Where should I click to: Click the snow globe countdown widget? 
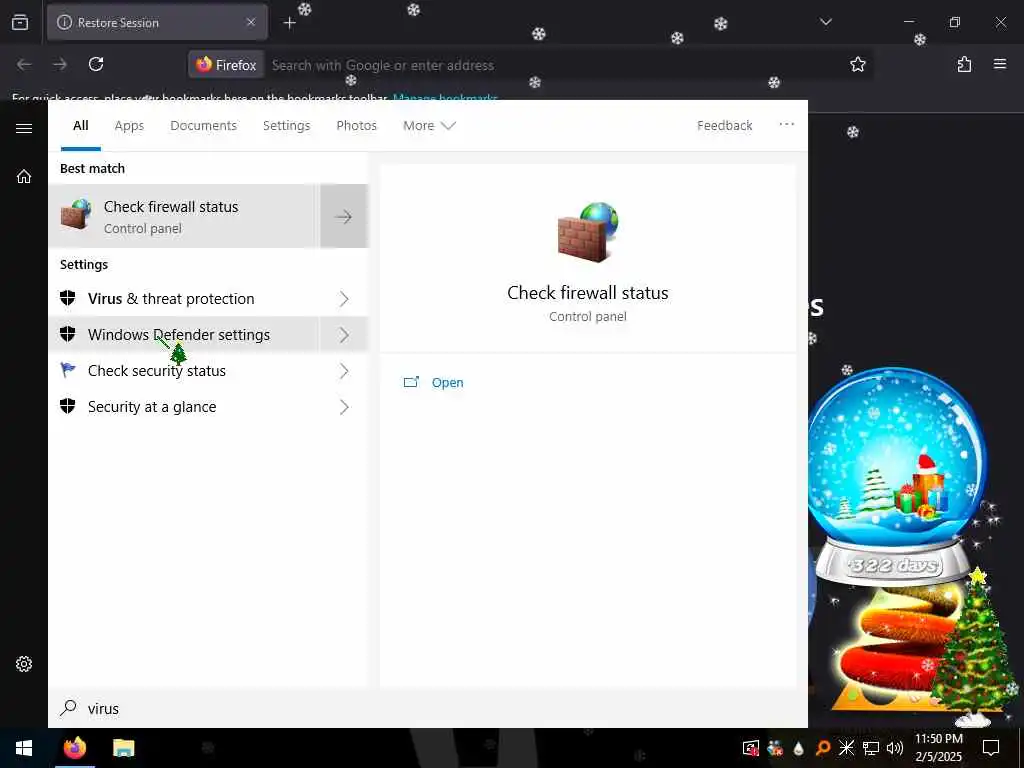pyautogui.click(x=897, y=475)
